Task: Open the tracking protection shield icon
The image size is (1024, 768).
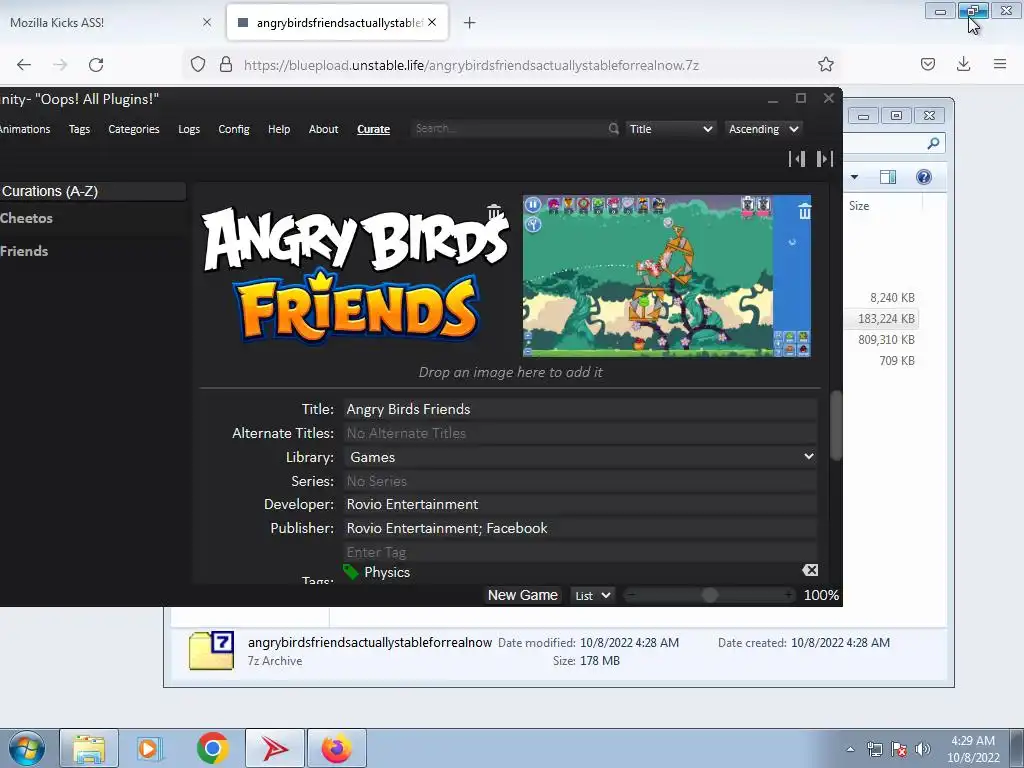Action: point(198,64)
